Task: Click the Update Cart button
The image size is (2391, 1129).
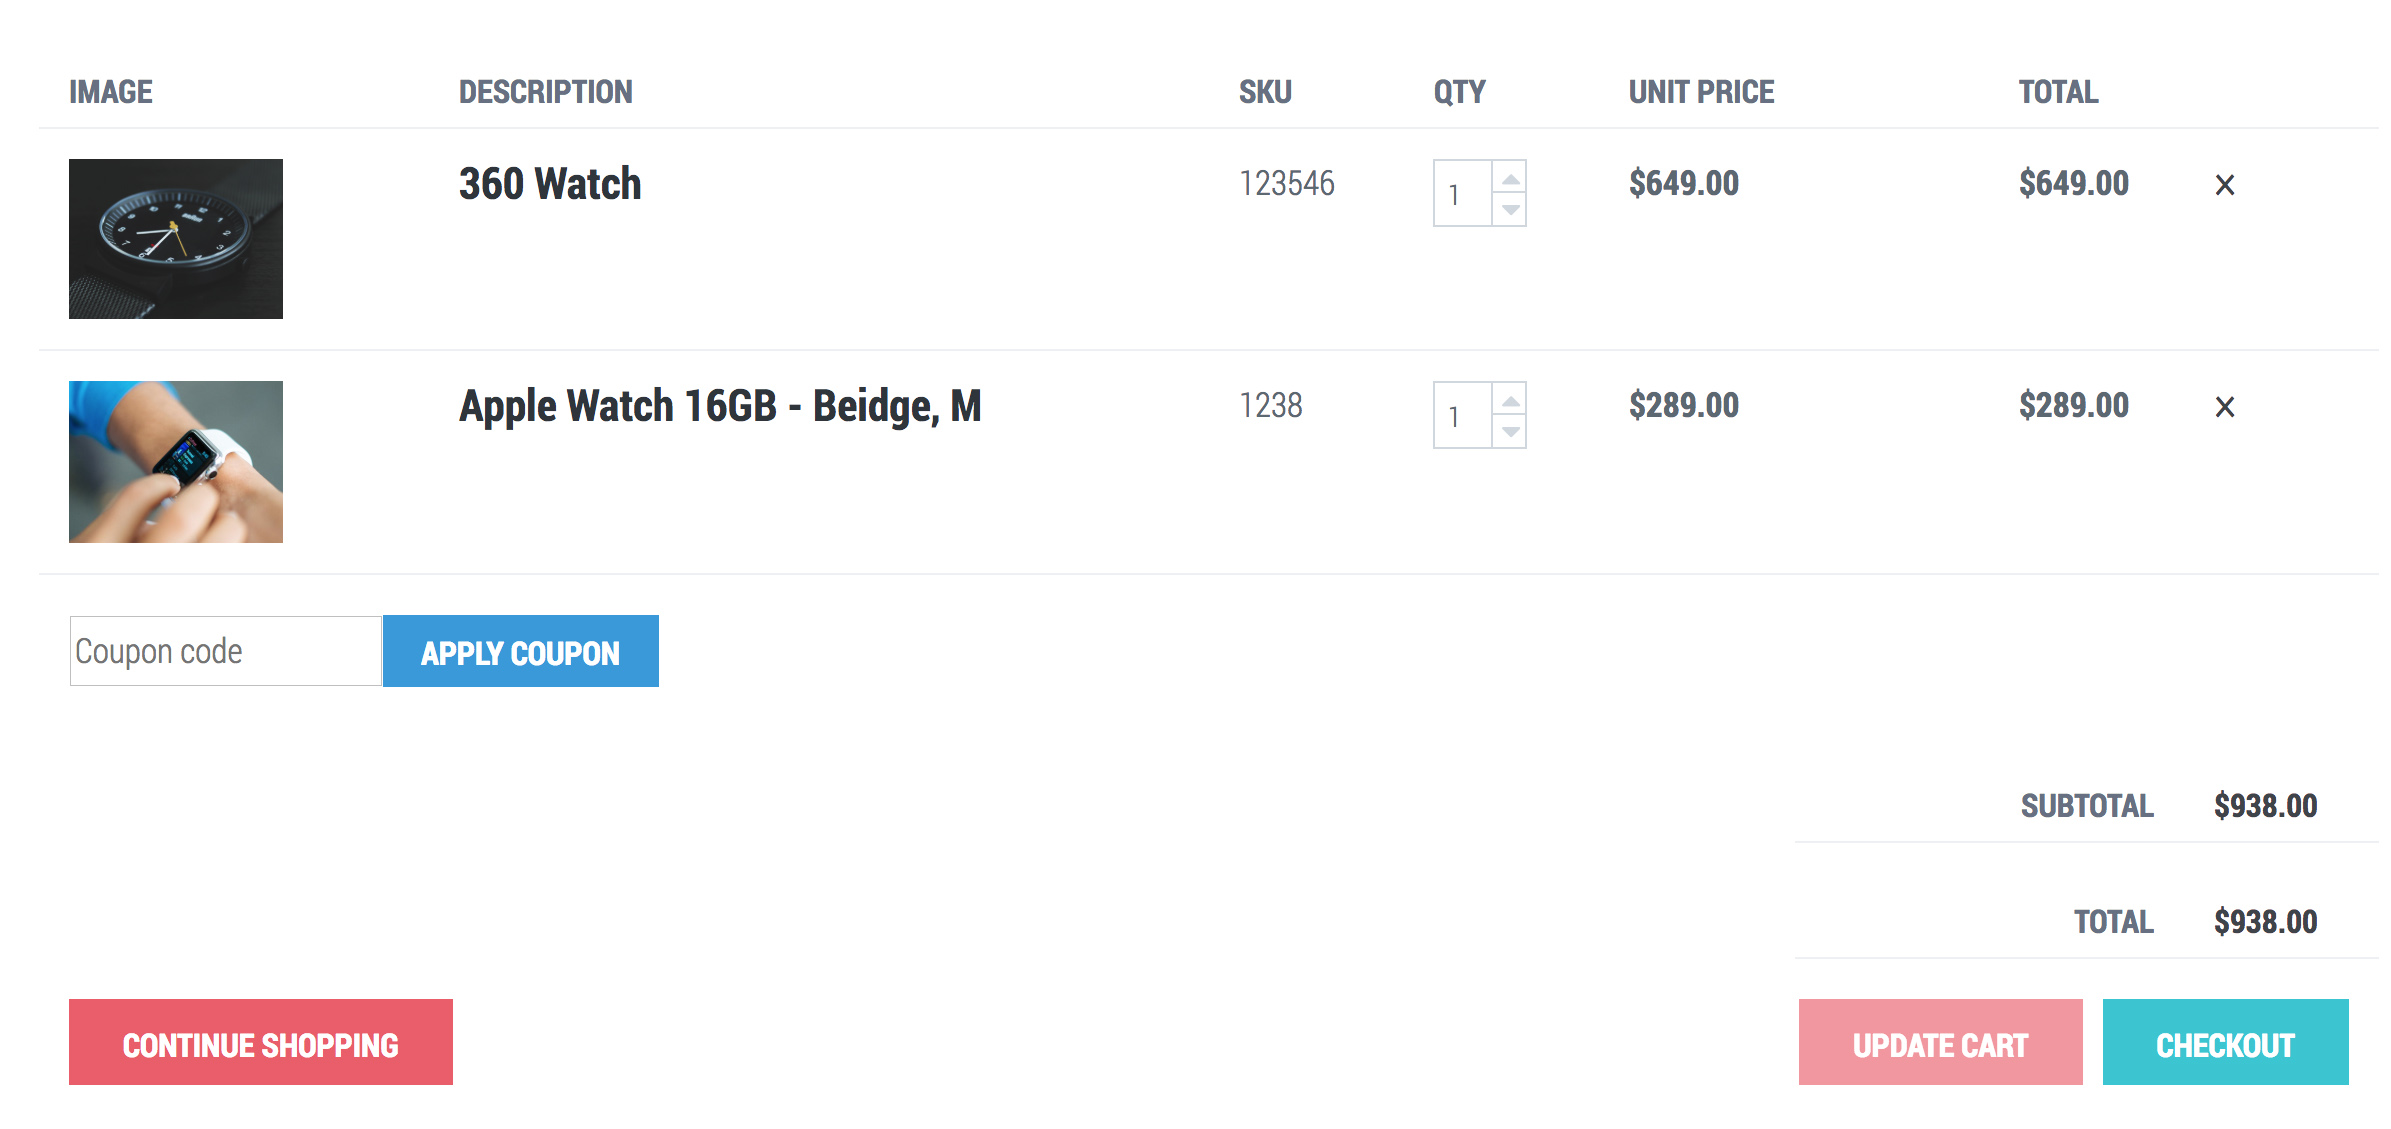Action: tap(1939, 1042)
